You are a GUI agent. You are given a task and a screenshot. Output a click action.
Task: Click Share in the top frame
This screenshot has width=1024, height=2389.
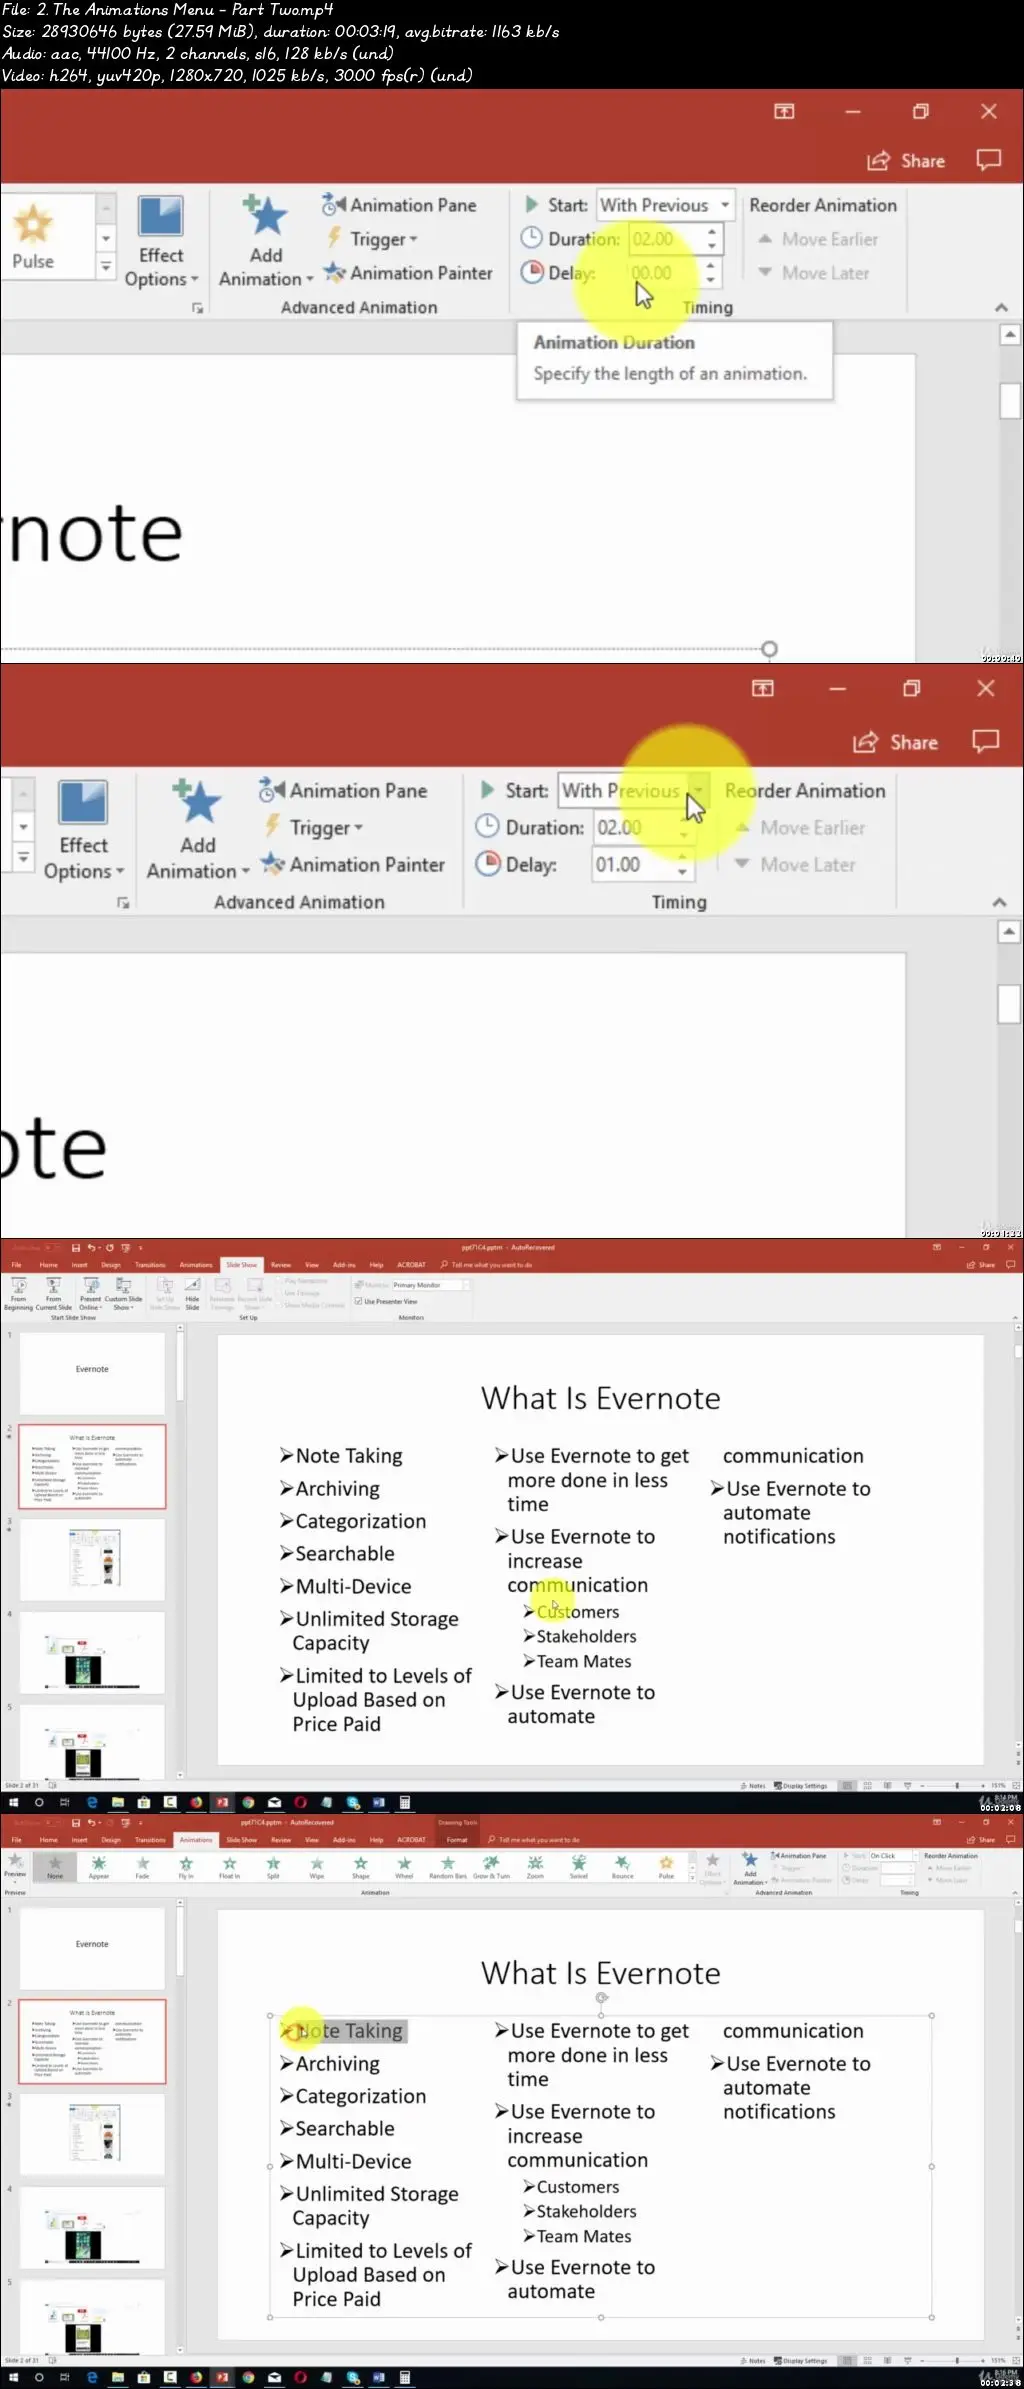point(906,160)
